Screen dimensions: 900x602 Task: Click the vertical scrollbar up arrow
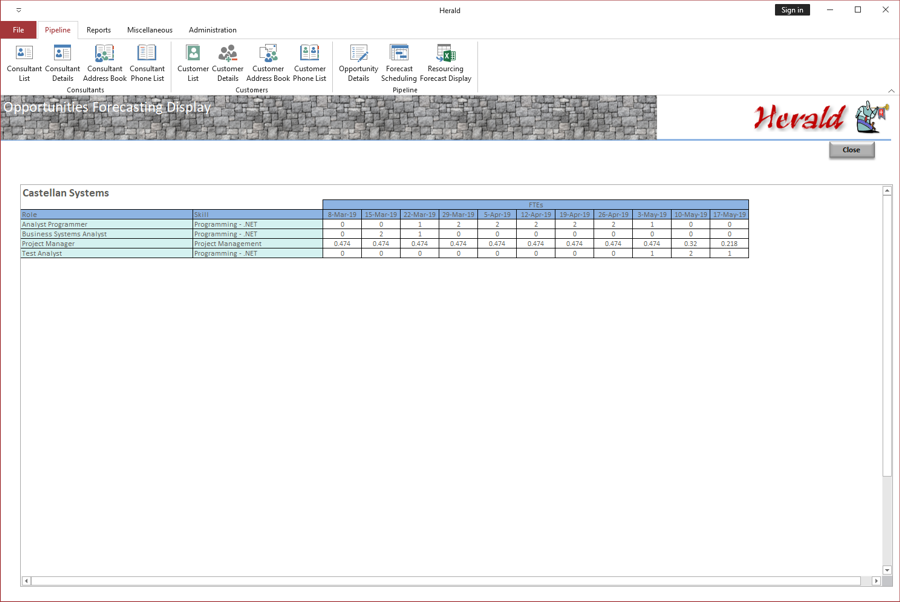click(887, 191)
